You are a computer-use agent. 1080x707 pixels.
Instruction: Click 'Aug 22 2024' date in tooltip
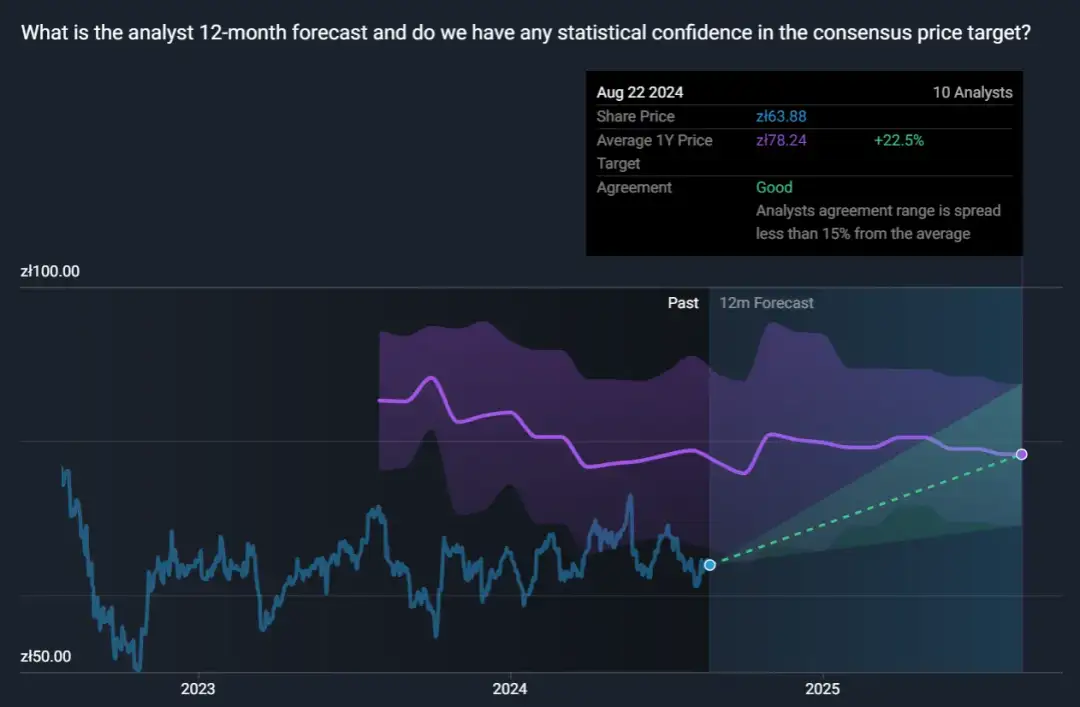[640, 93]
